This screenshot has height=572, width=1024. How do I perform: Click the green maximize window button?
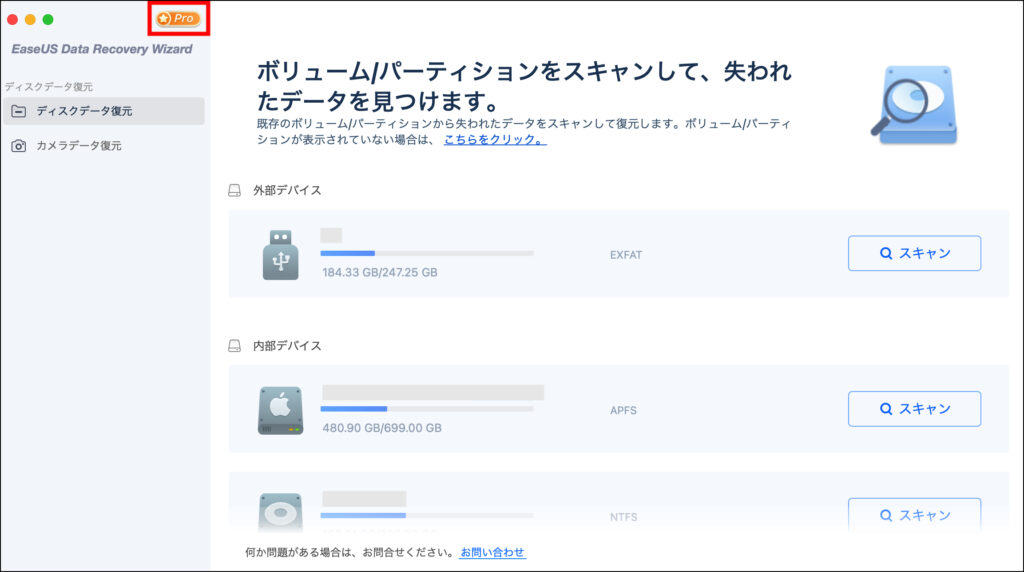point(48,20)
